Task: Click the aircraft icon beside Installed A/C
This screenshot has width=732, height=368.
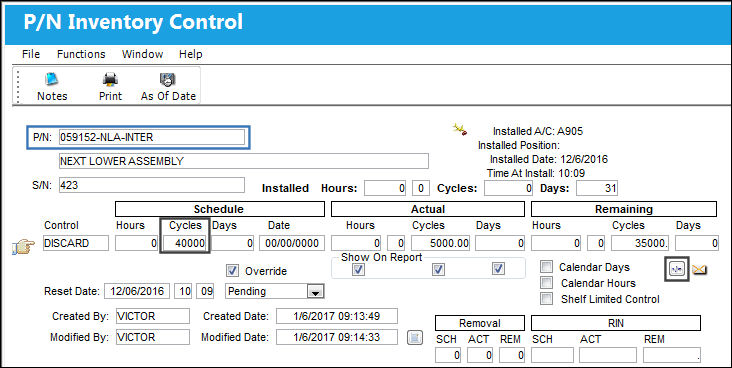Action: coord(460,130)
